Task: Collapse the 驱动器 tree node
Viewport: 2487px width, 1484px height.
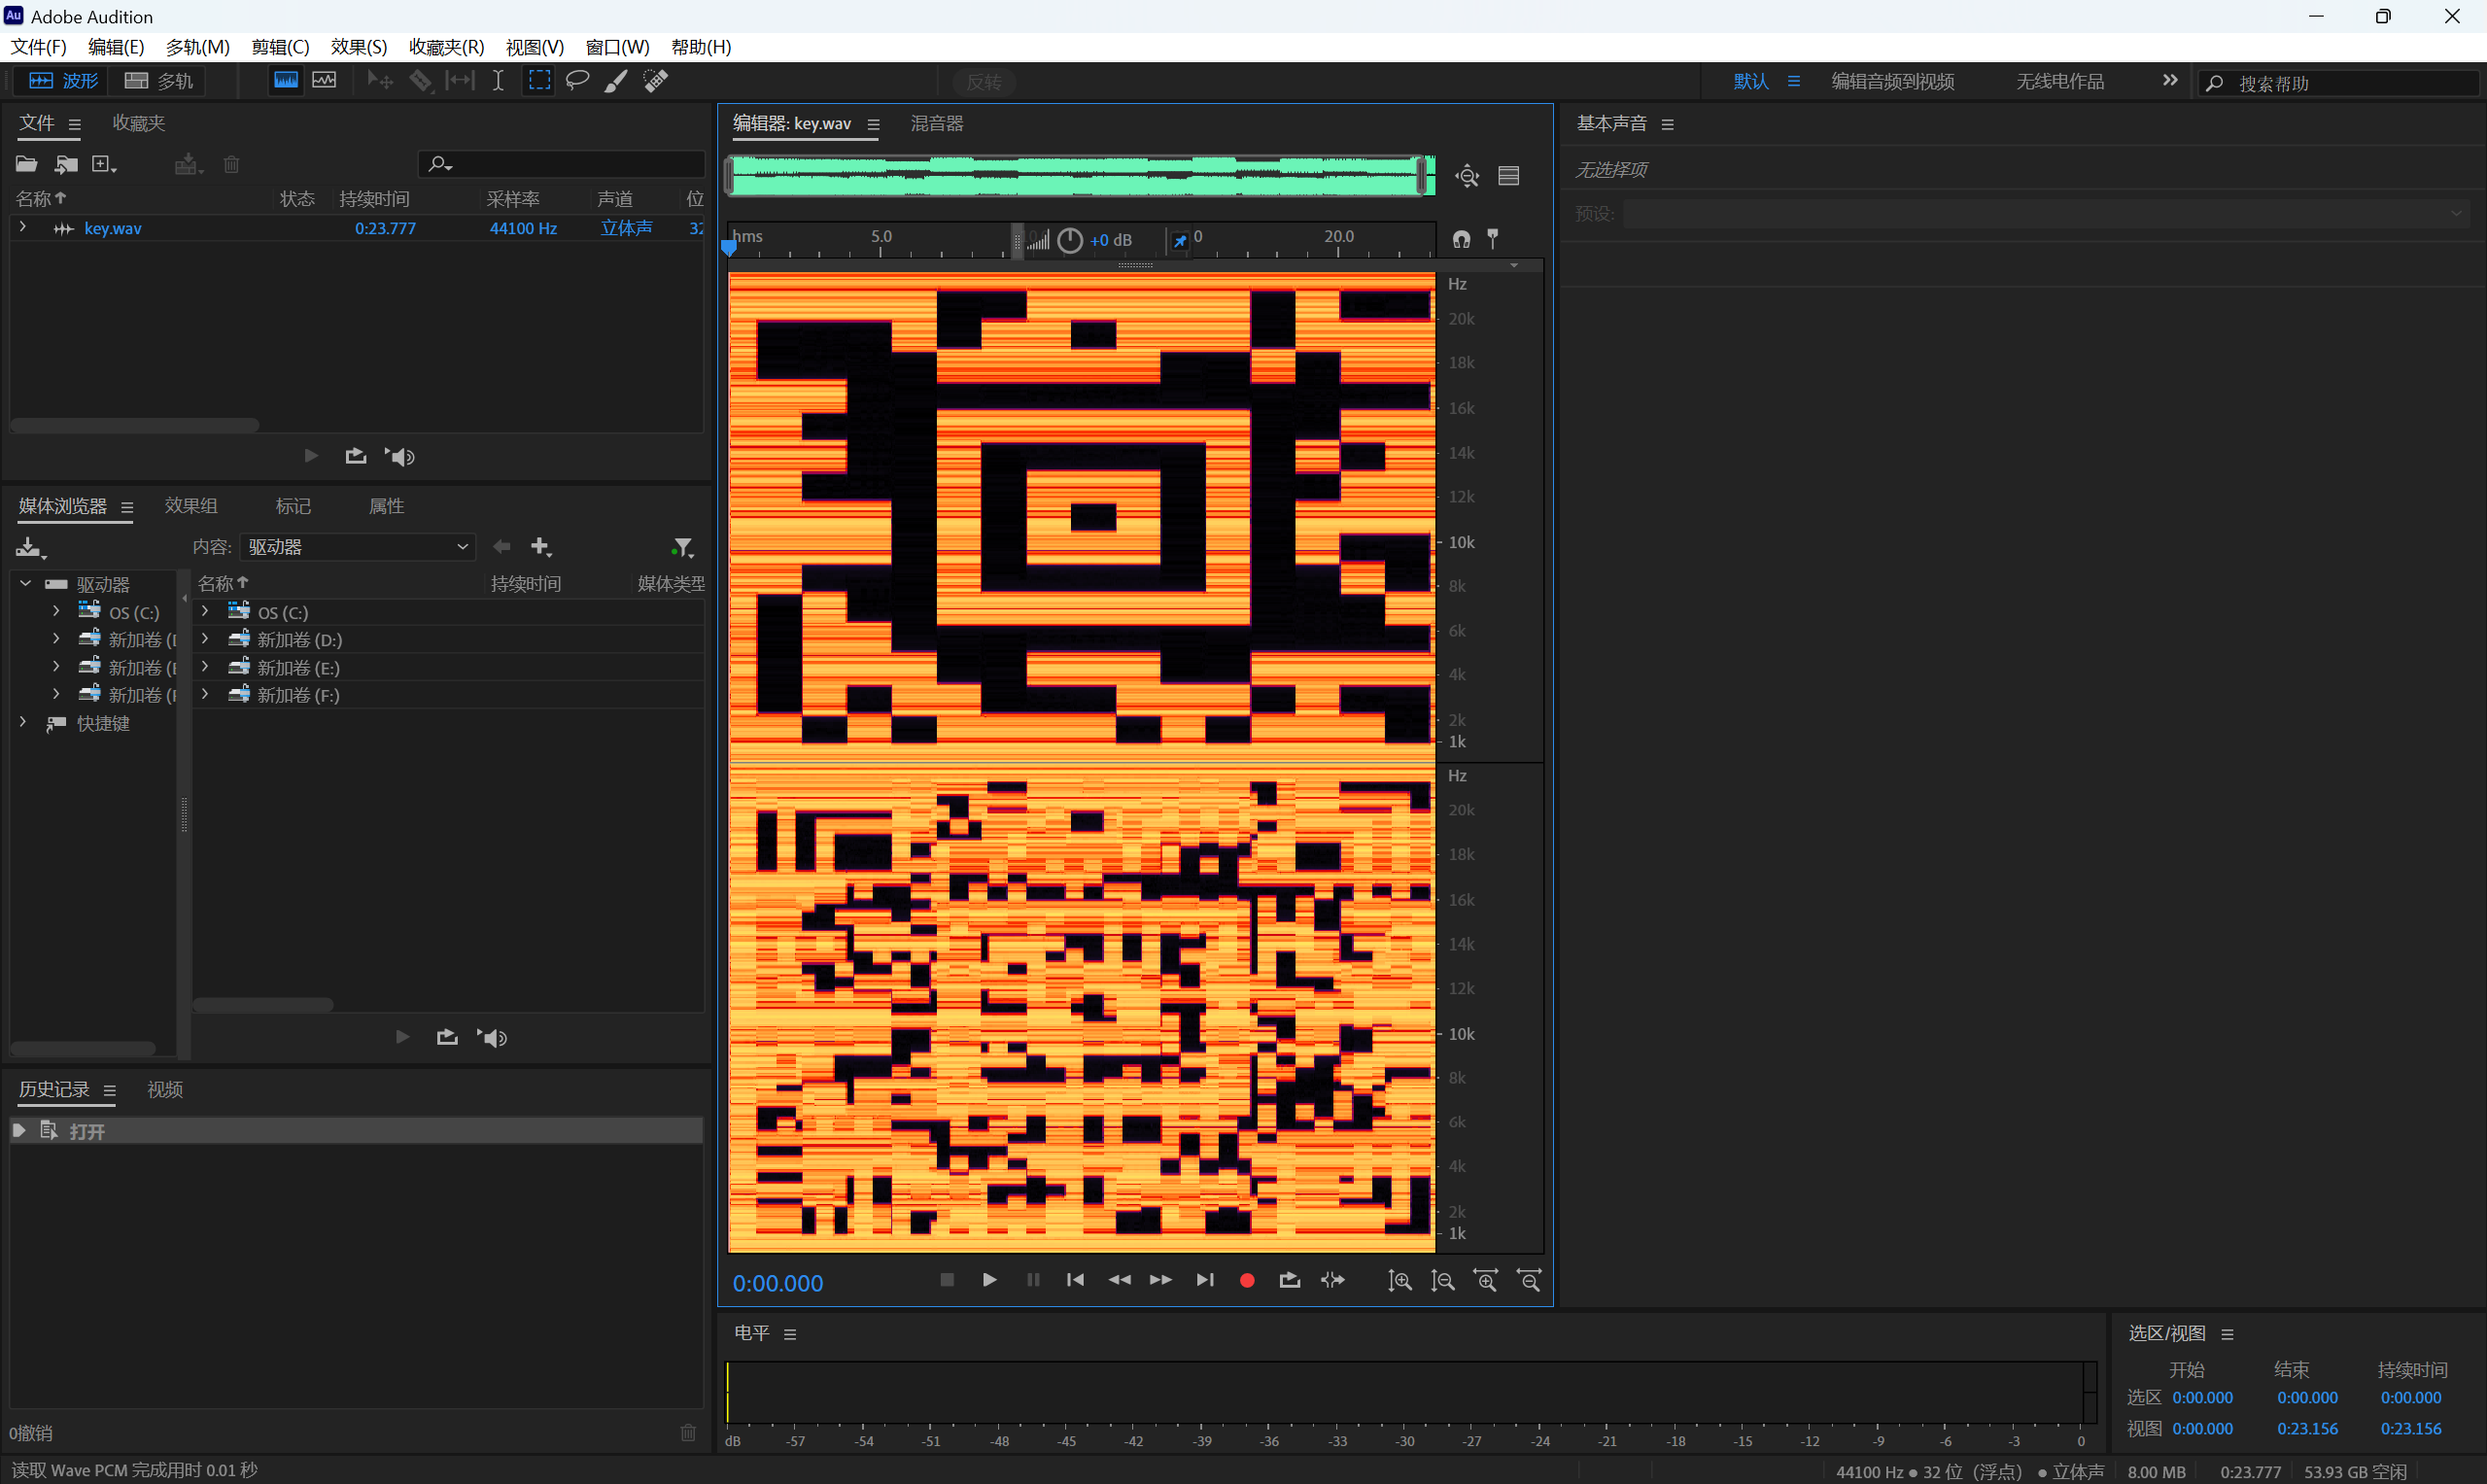Action: pos(25,583)
